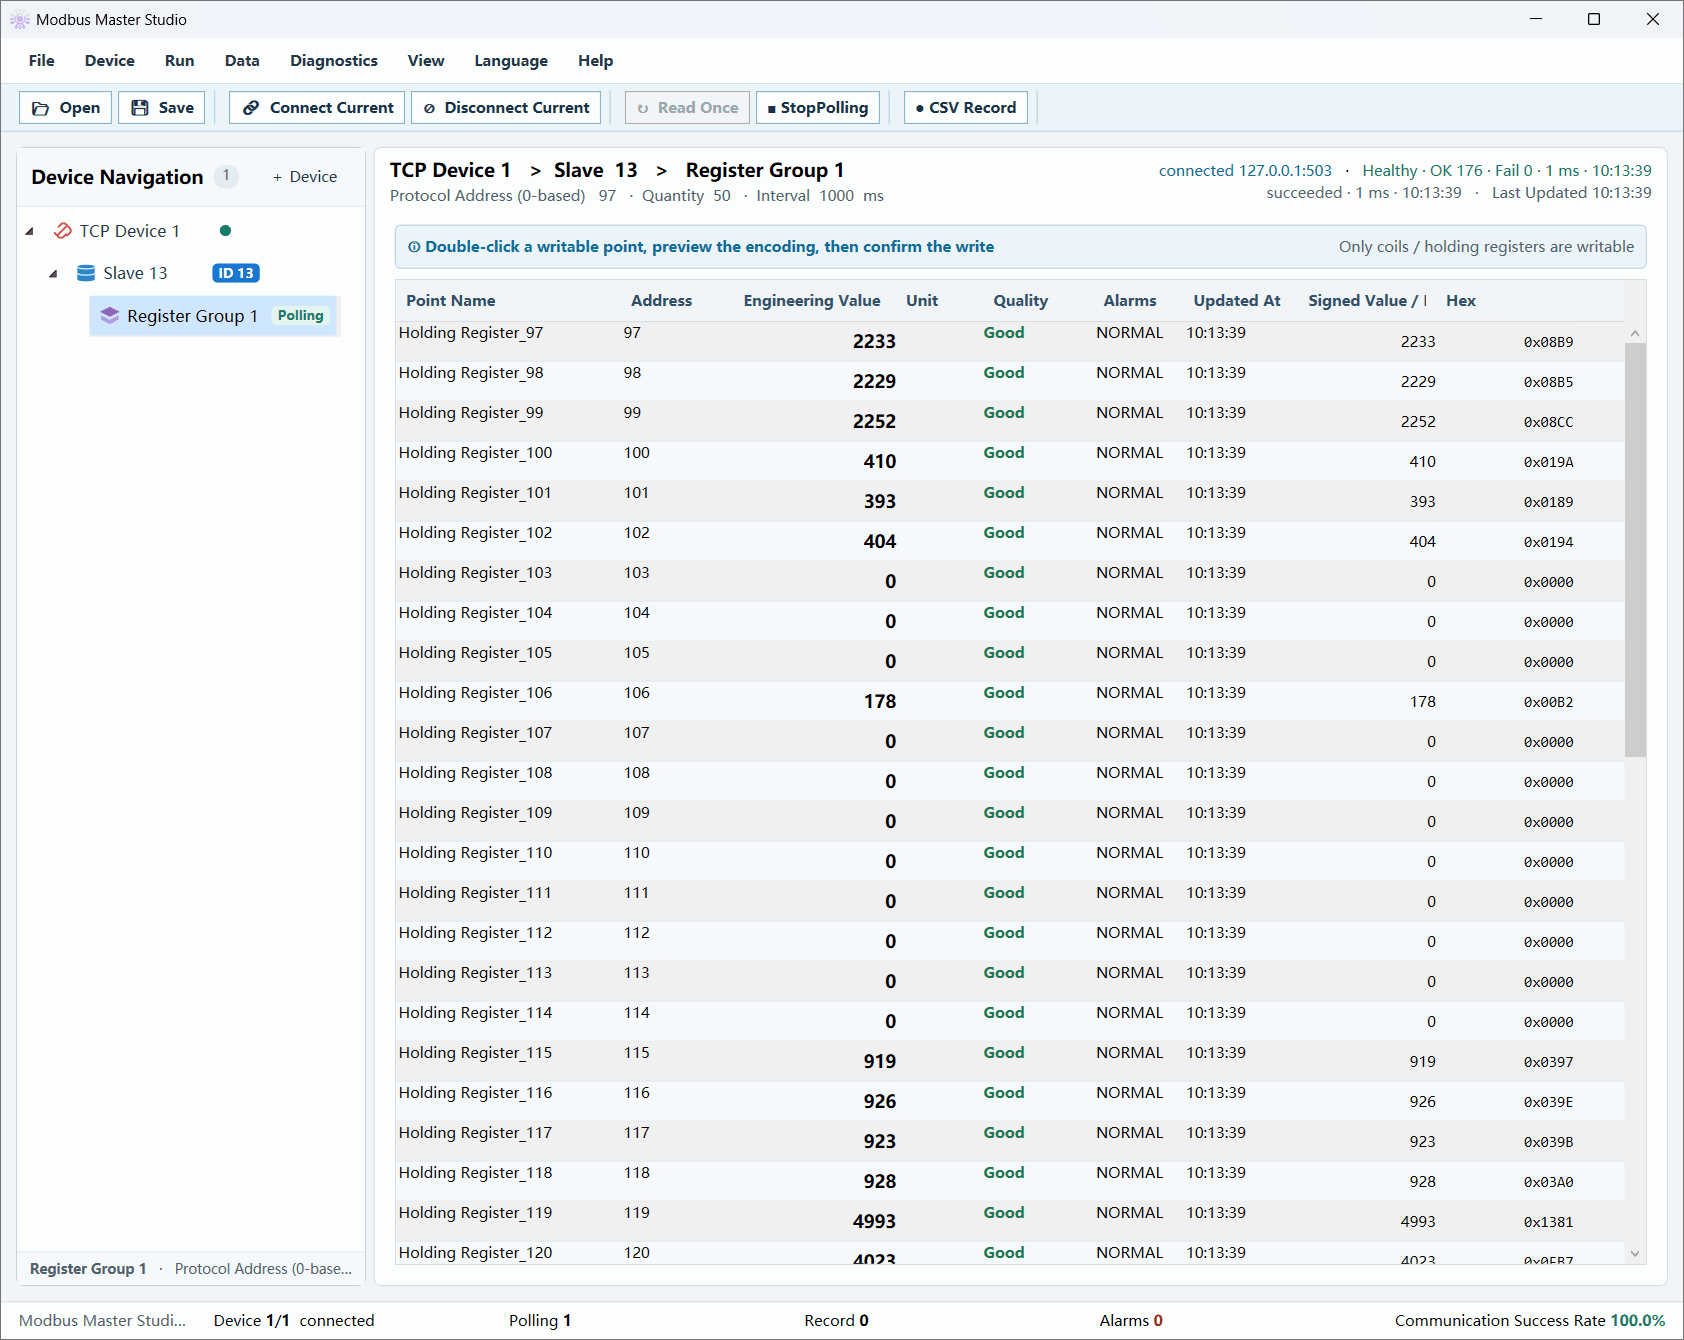Add a new device with + Device

point(305,177)
